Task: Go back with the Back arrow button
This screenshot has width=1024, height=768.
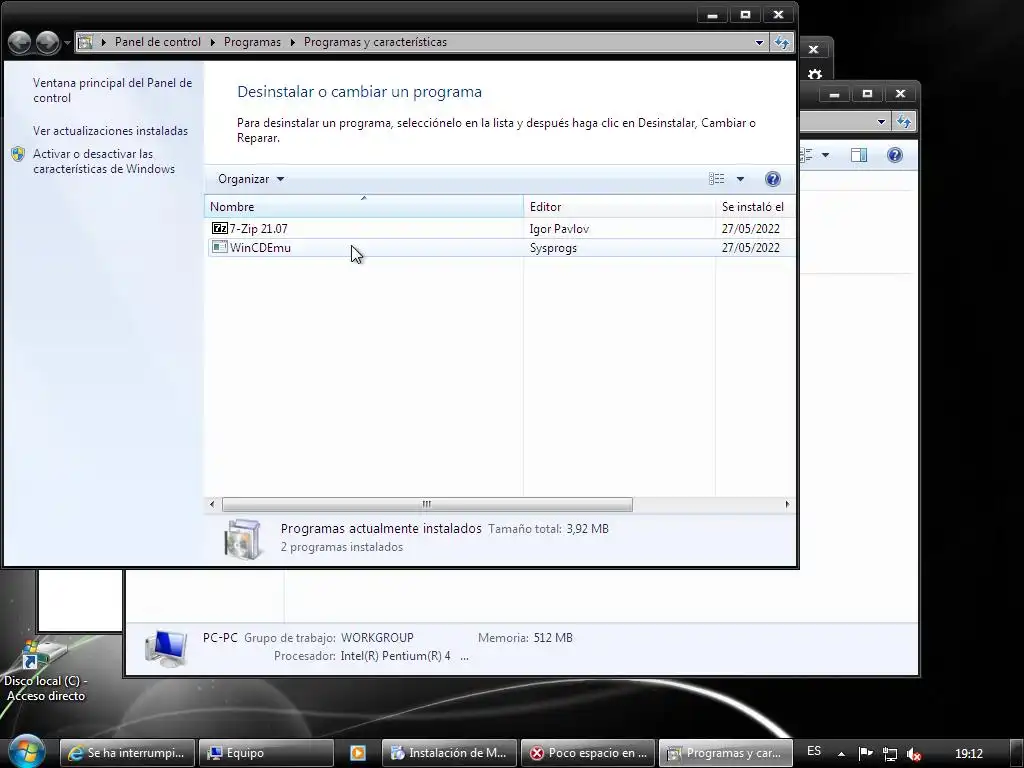Action: (20, 42)
